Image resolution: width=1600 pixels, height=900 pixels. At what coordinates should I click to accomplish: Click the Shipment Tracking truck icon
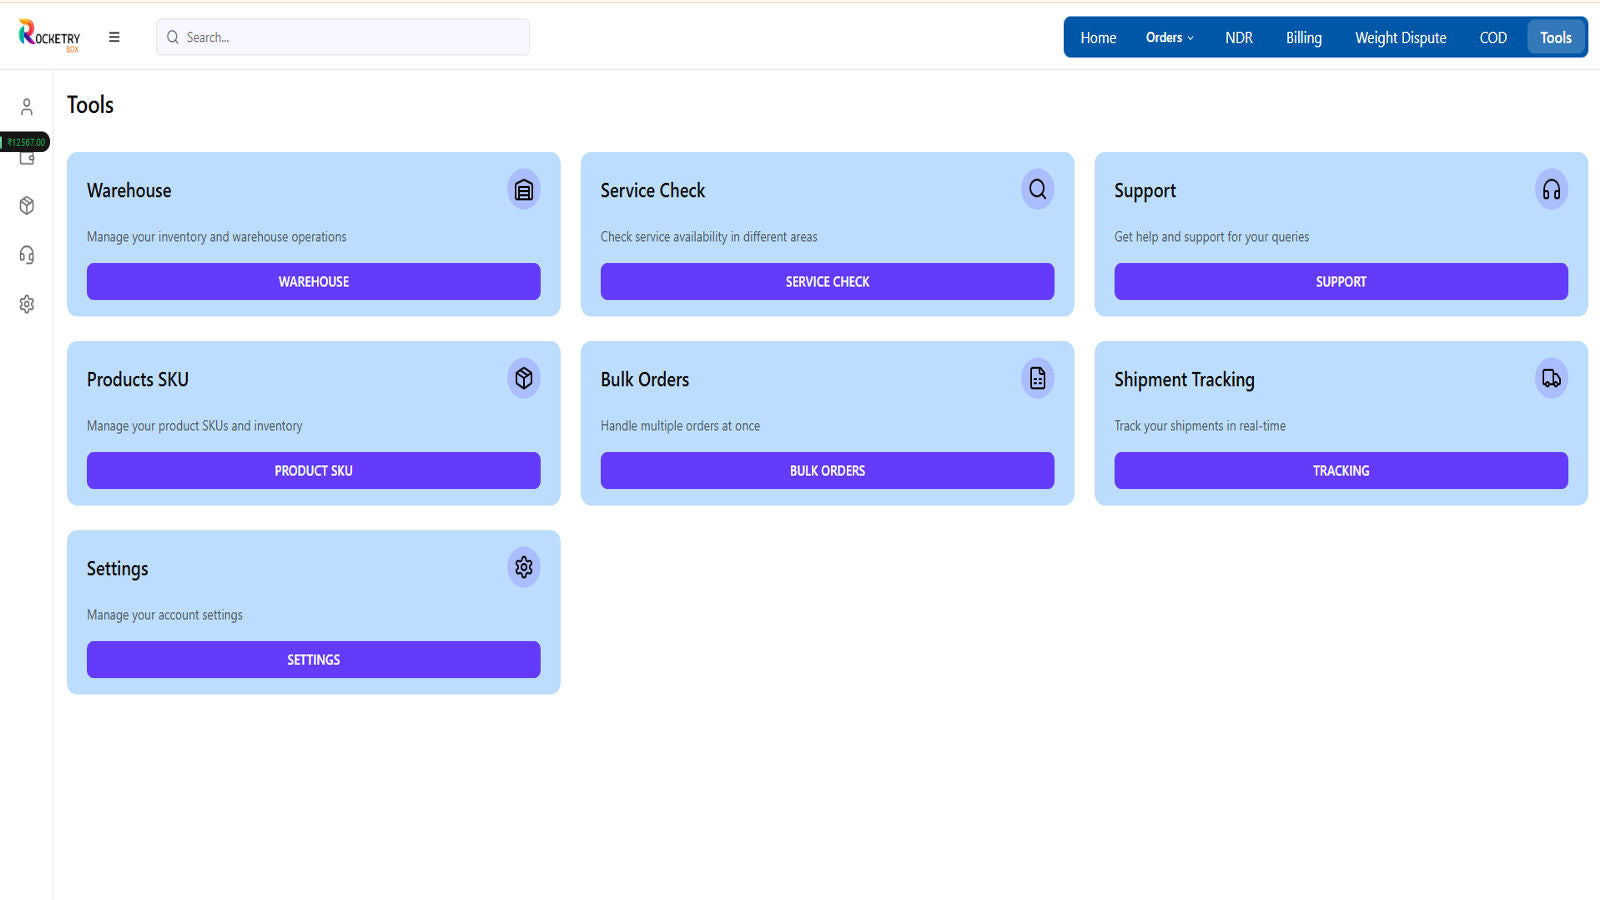[x=1551, y=379]
